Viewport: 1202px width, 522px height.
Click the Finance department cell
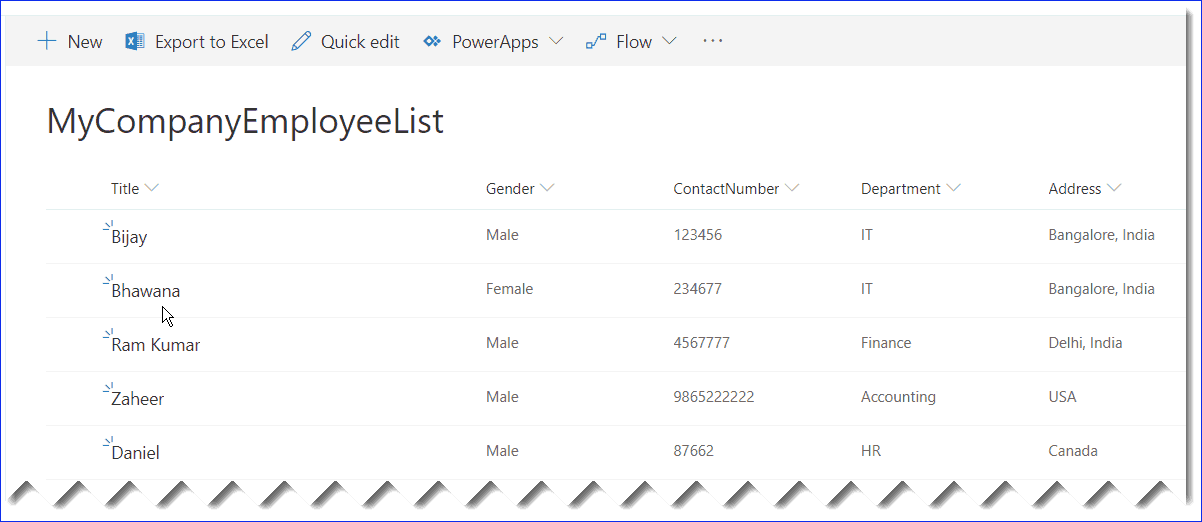click(x=886, y=343)
